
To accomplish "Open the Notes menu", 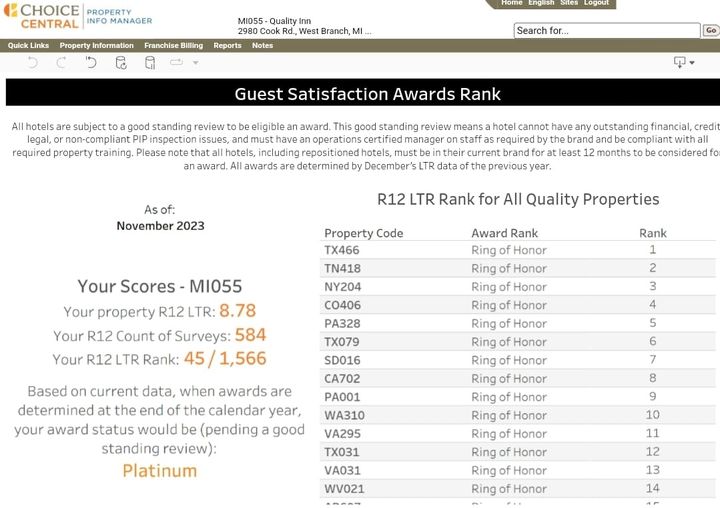I will tap(262, 45).
